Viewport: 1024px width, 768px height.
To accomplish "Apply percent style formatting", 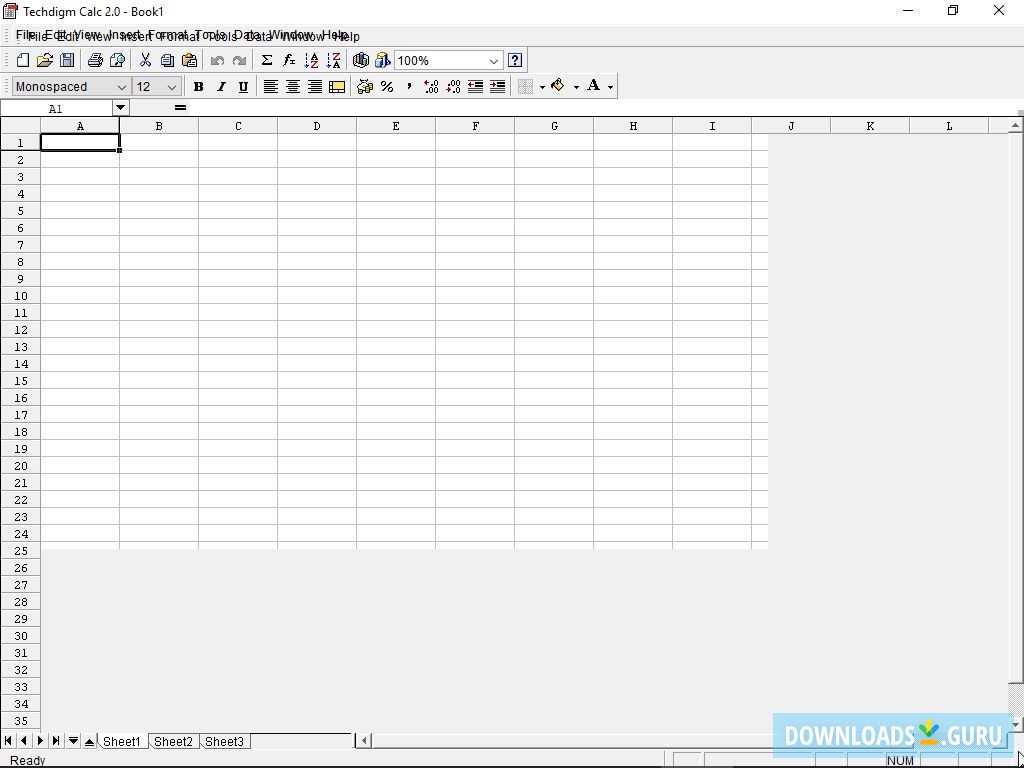I will (x=387, y=87).
